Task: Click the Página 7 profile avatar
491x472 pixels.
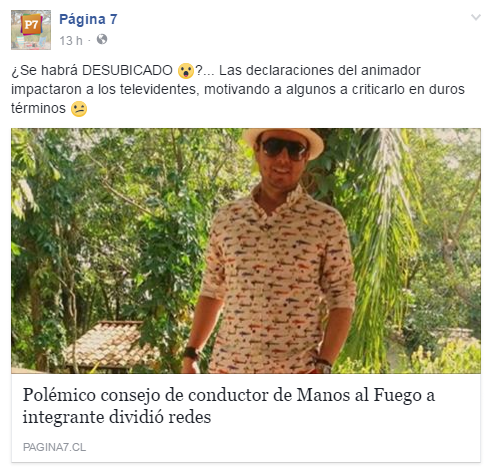Action: 31,30
